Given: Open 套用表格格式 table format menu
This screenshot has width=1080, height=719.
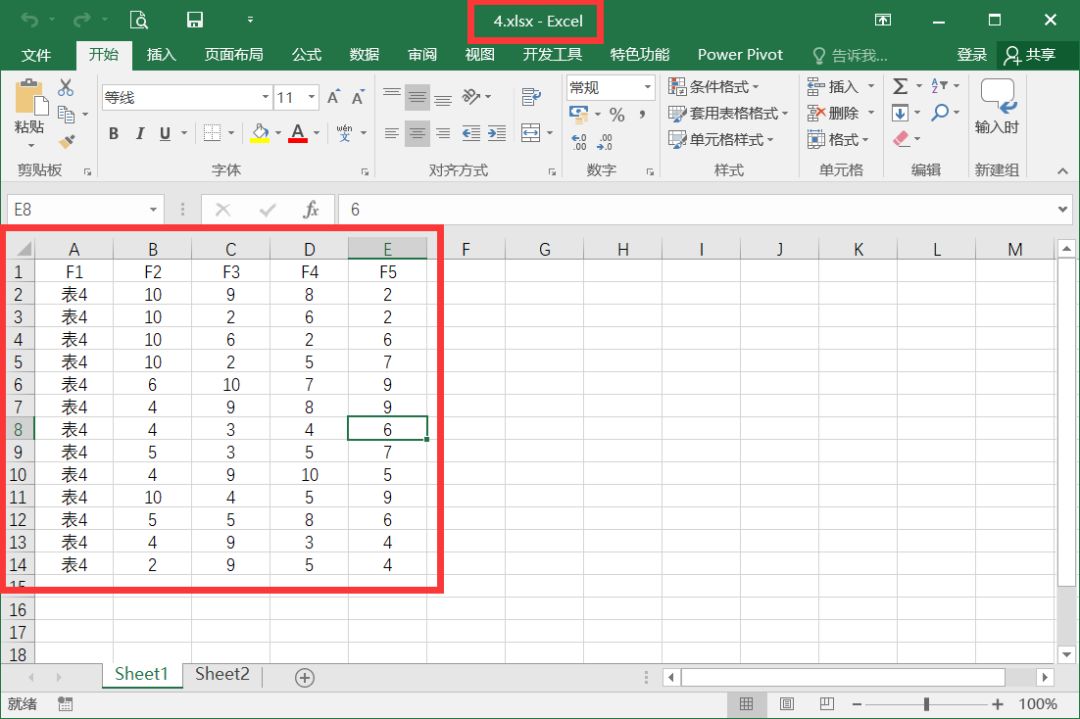Looking at the screenshot, I should click(x=727, y=113).
